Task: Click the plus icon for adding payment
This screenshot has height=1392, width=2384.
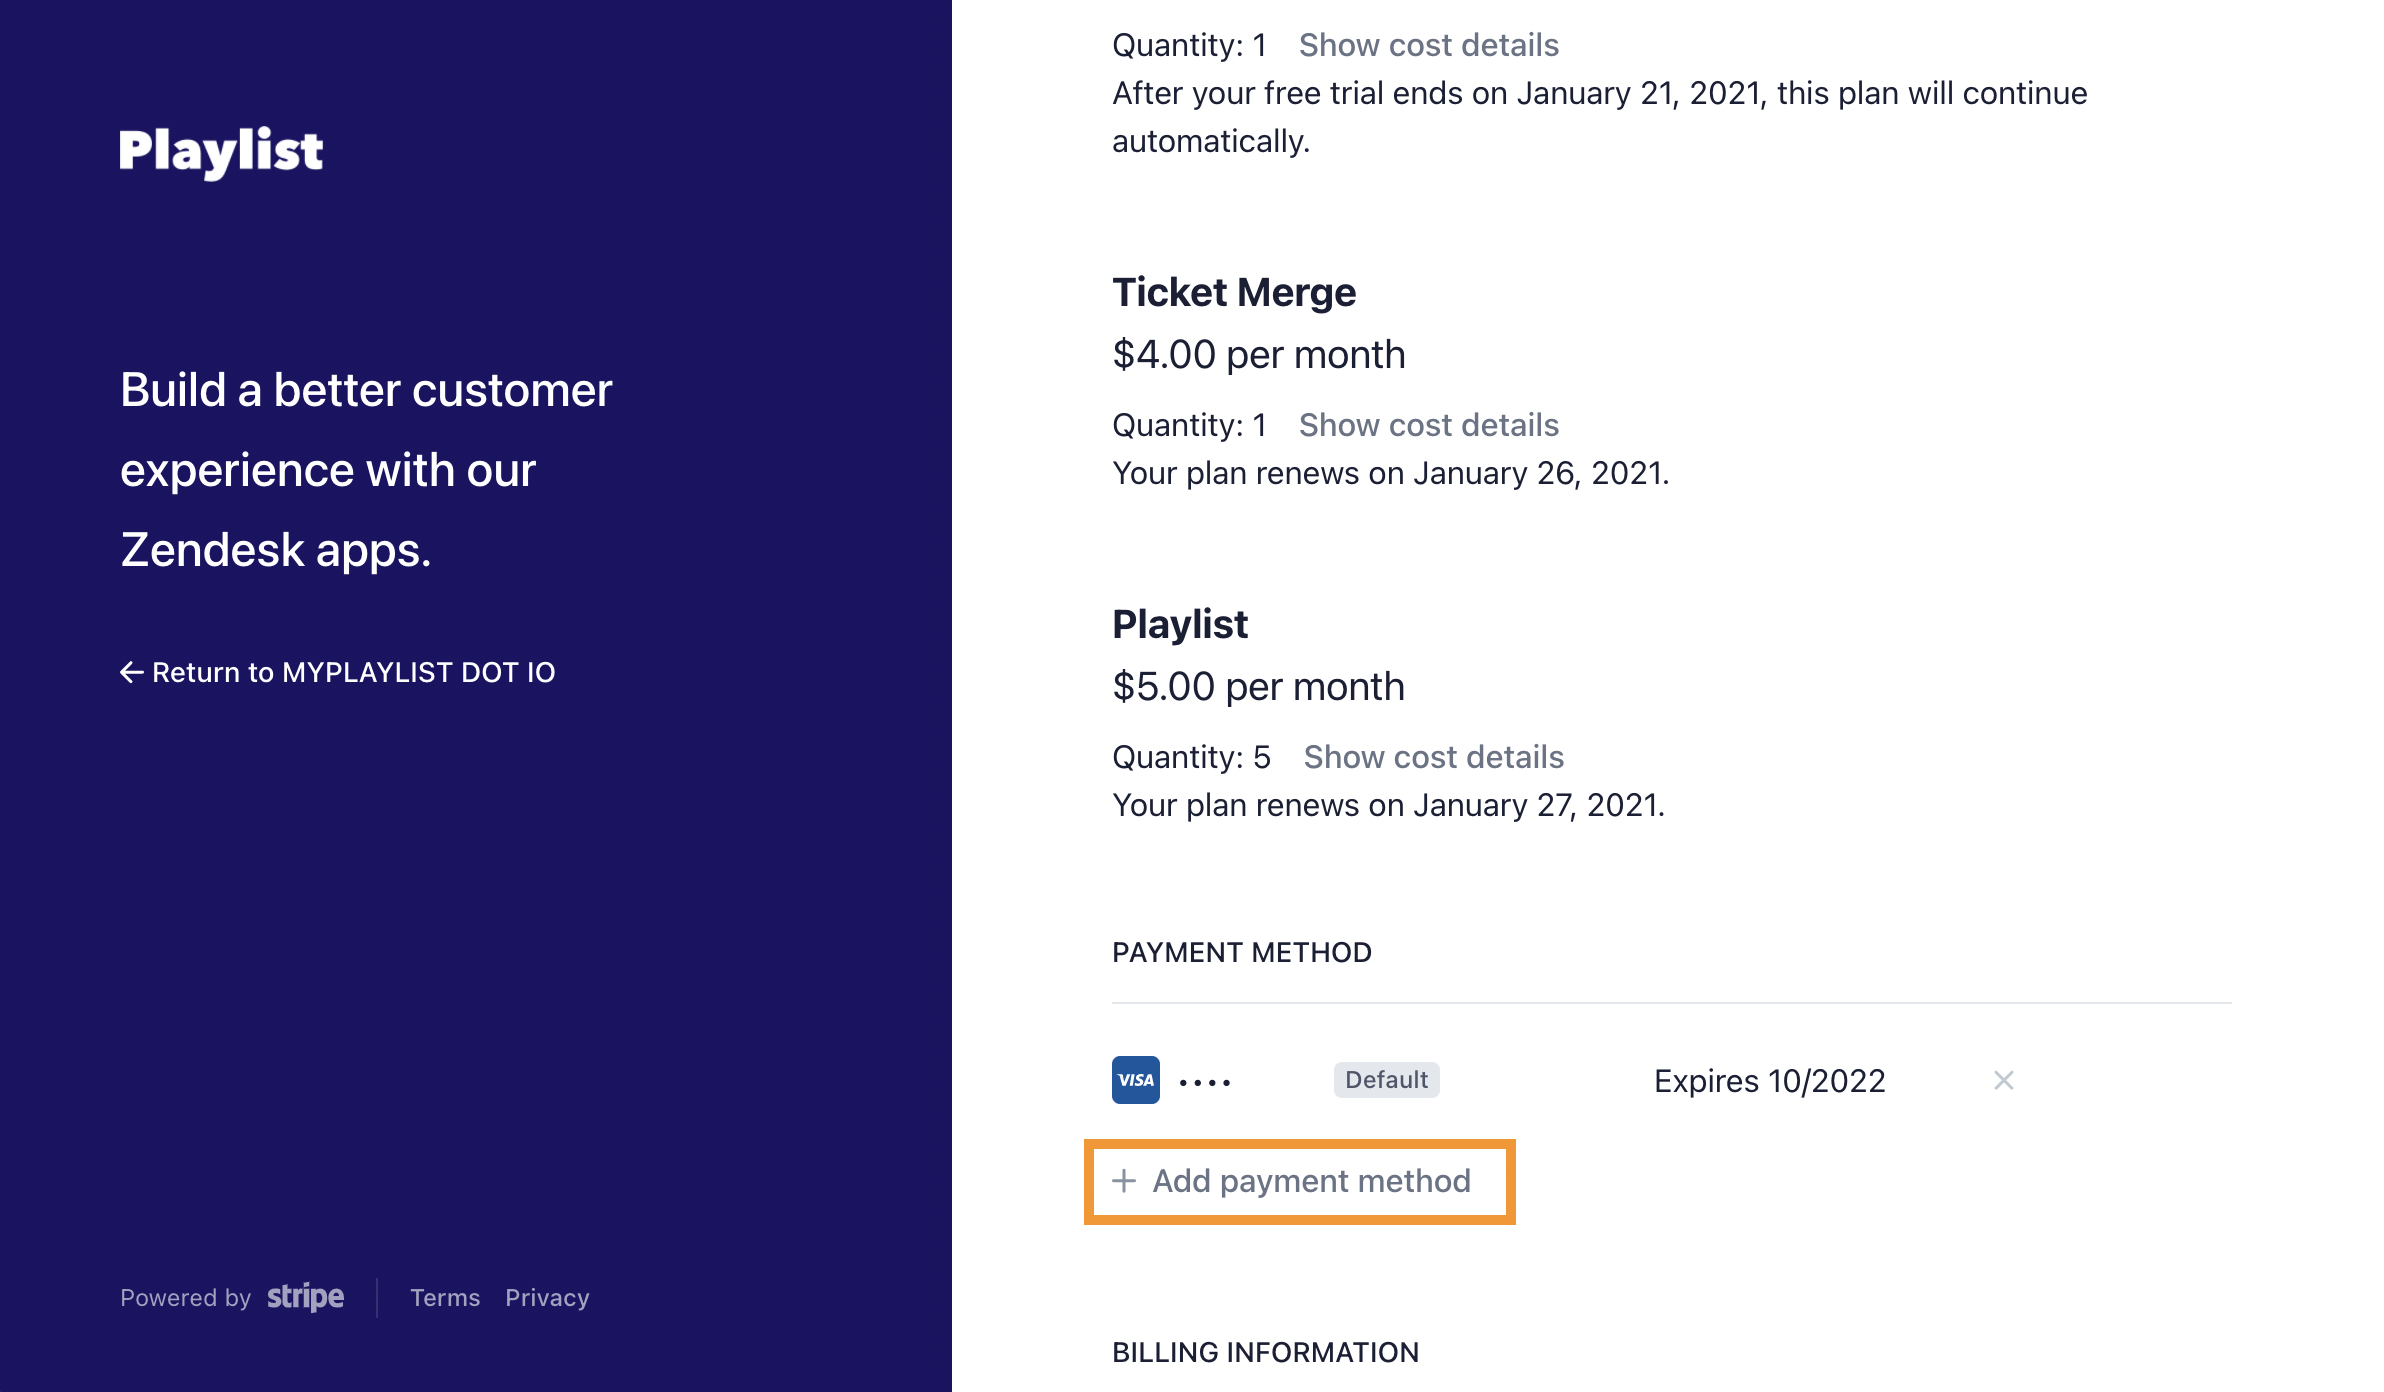Action: point(1124,1181)
